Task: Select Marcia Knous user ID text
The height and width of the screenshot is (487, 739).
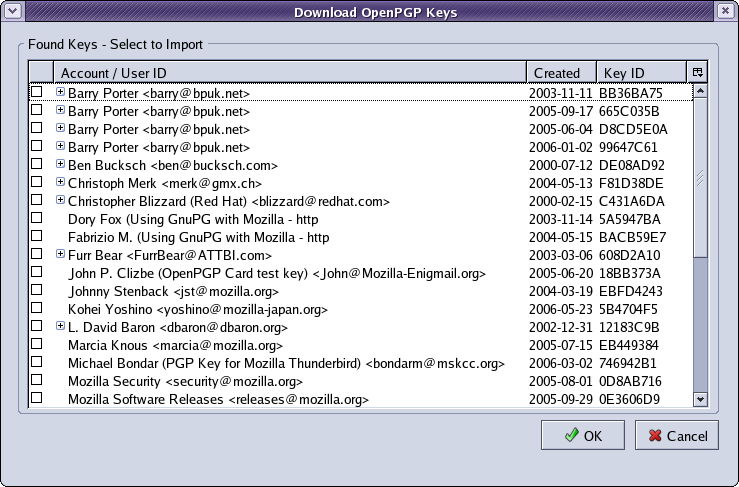Action: click(175, 346)
